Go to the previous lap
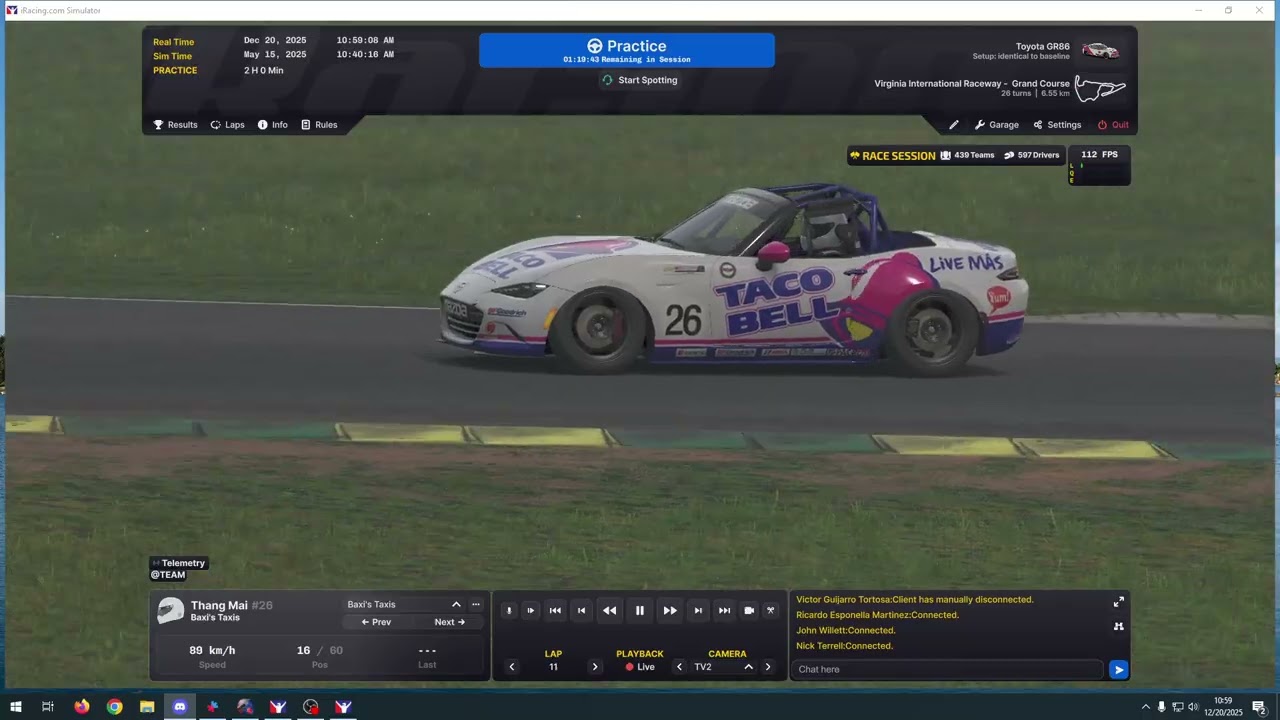The height and width of the screenshot is (720, 1280). (512, 667)
